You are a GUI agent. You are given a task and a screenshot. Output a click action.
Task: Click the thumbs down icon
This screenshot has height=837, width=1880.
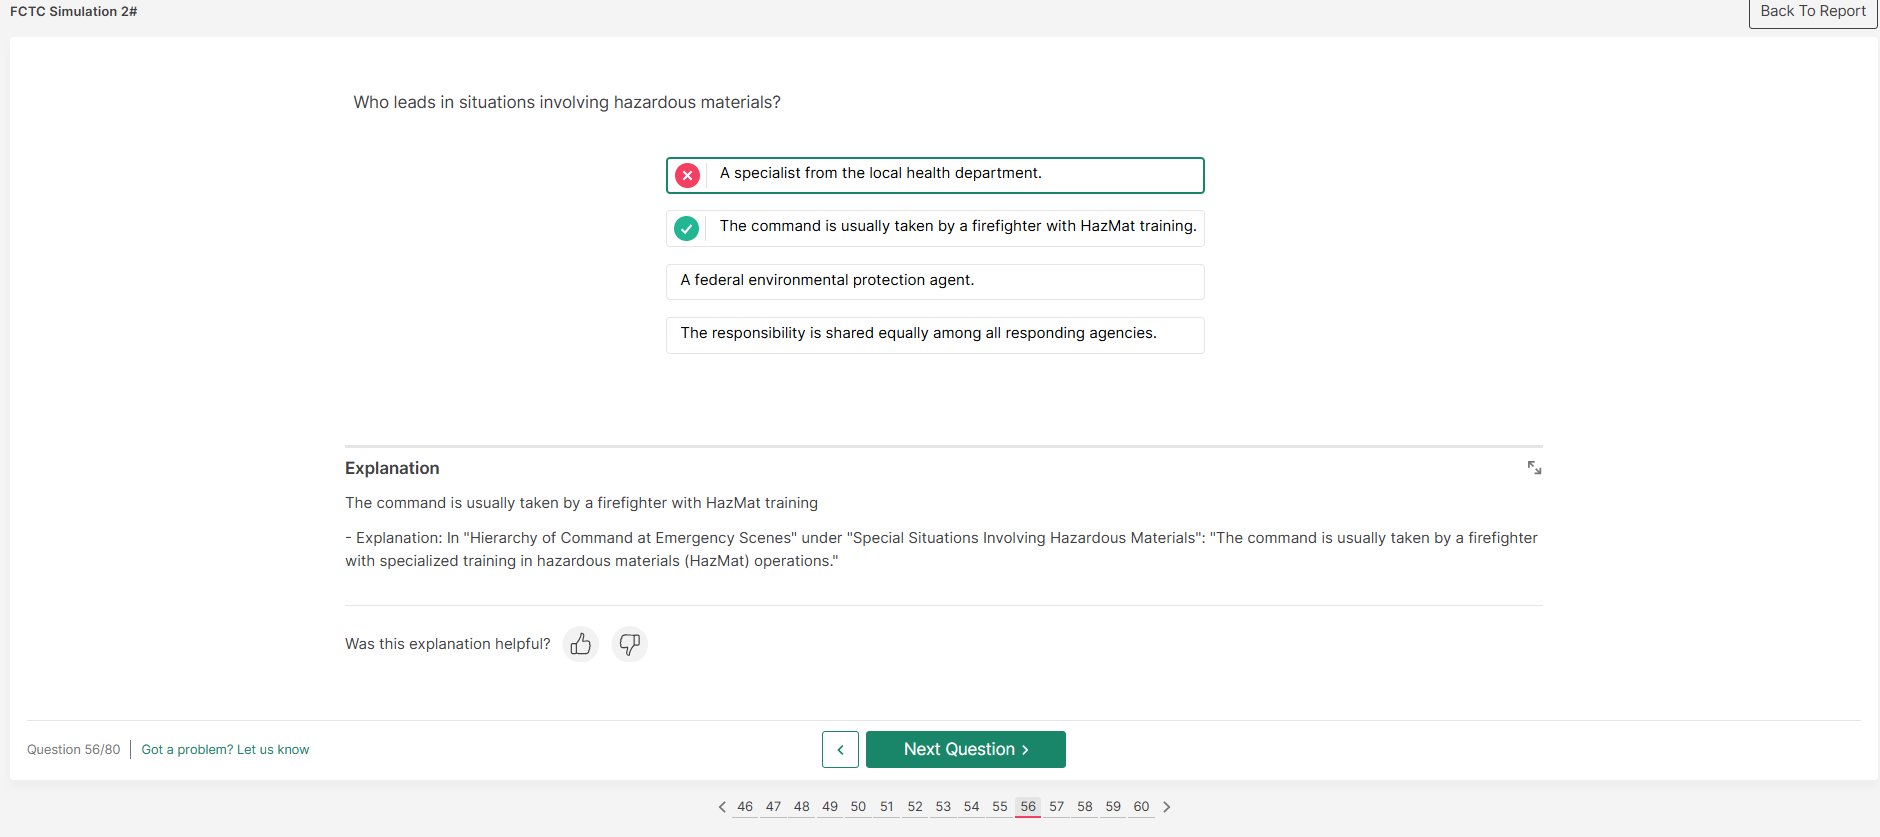[x=629, y=644]
